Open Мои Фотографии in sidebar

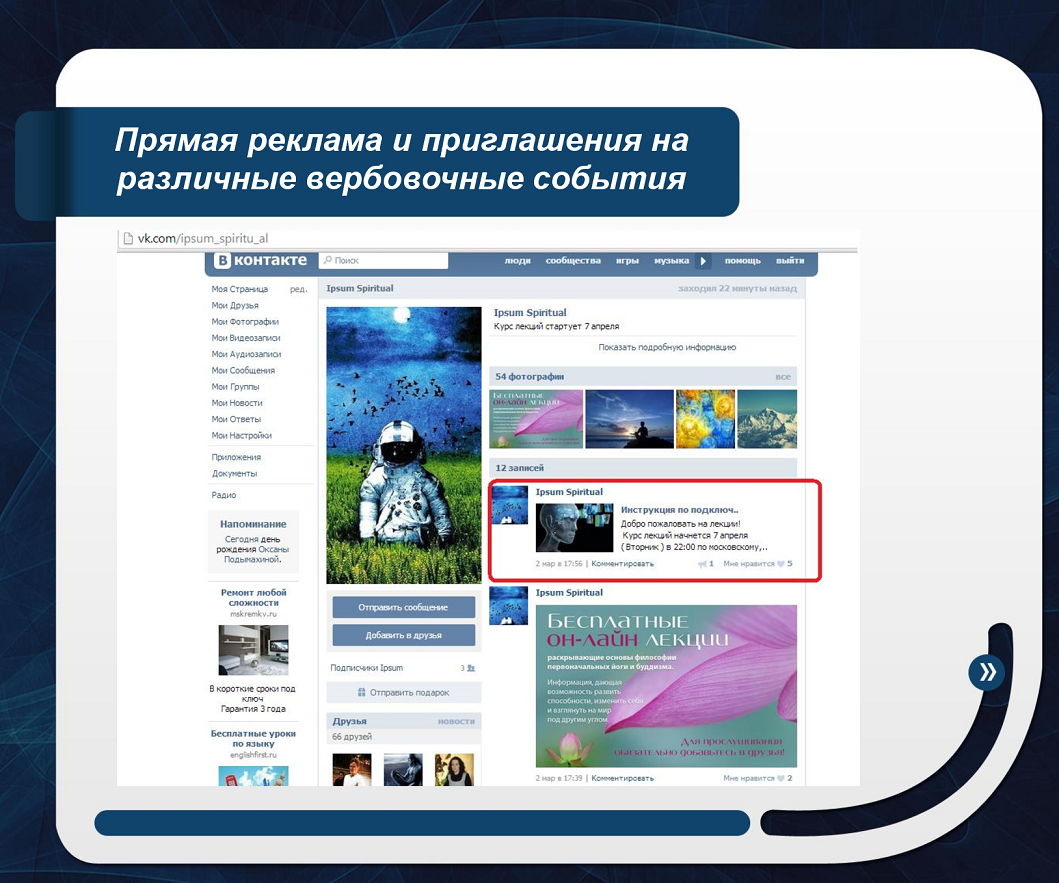tap(245, 322)
